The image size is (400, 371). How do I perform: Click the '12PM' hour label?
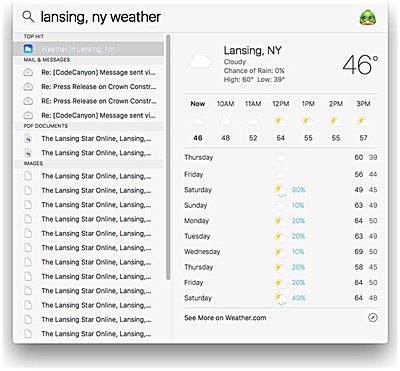point(280,104)
